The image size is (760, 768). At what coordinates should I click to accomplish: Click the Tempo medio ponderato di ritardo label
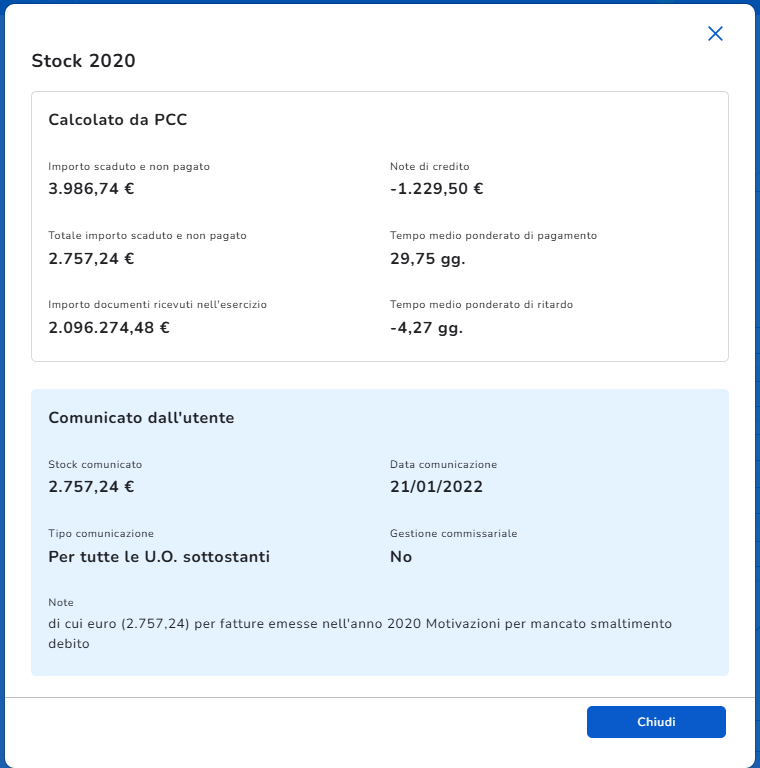(x=481, y=304)
